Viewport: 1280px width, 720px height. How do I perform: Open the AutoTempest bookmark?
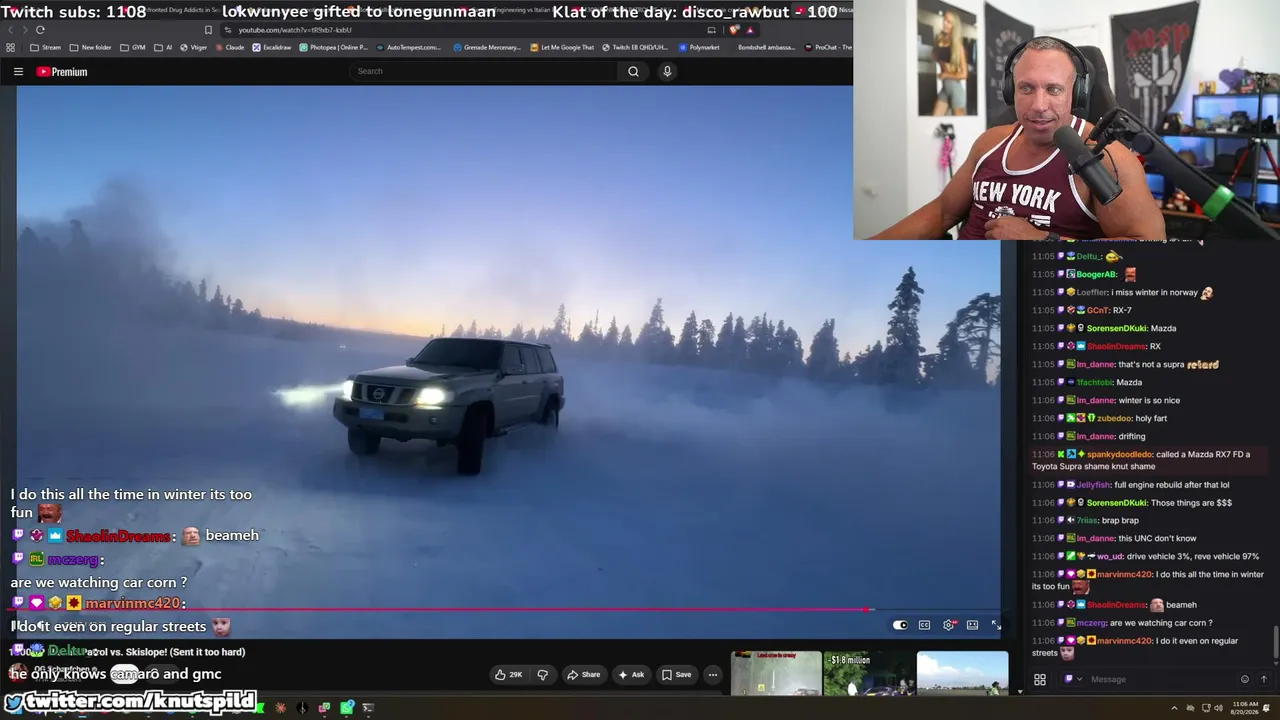click(408, 47)
